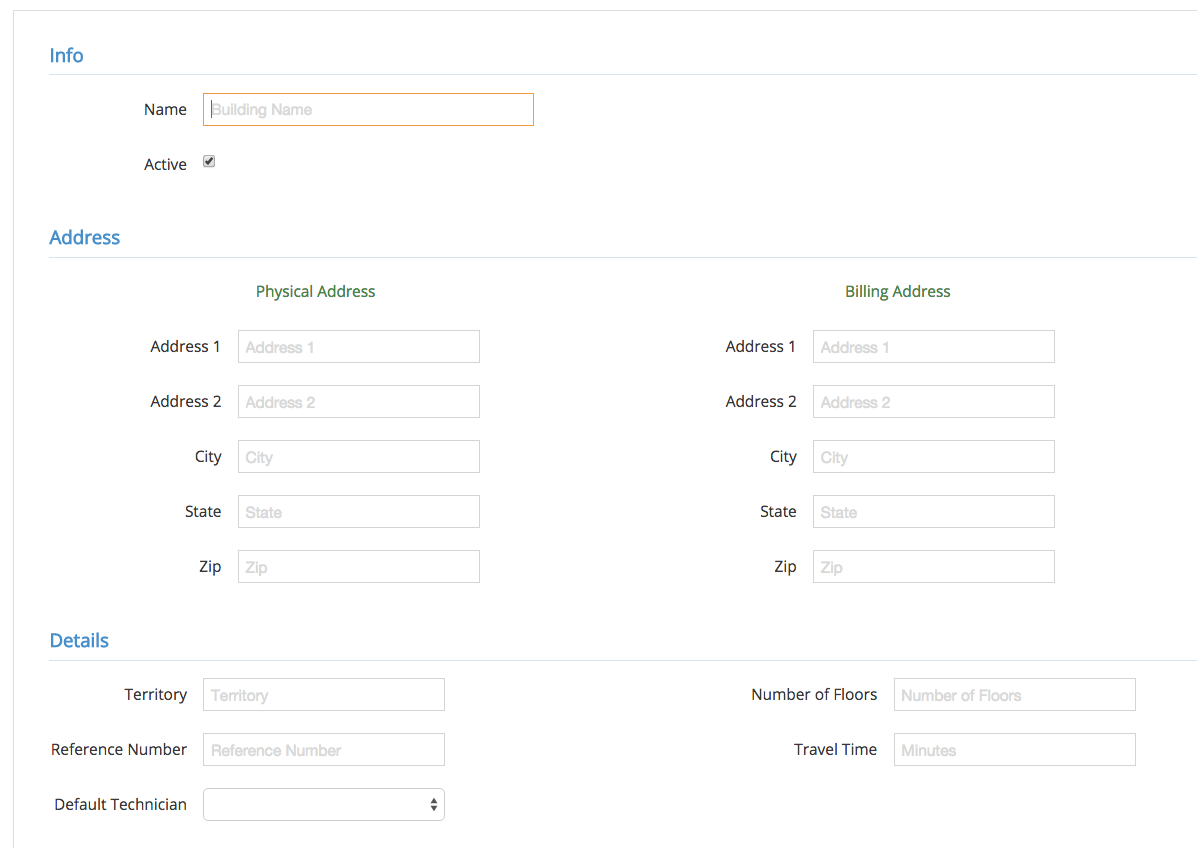Image resolution: width=1197 pixels, height=848 pixels.
Task: Focus Physical Address 2 field
Action: pyautogui.click(x=359, y=401)
